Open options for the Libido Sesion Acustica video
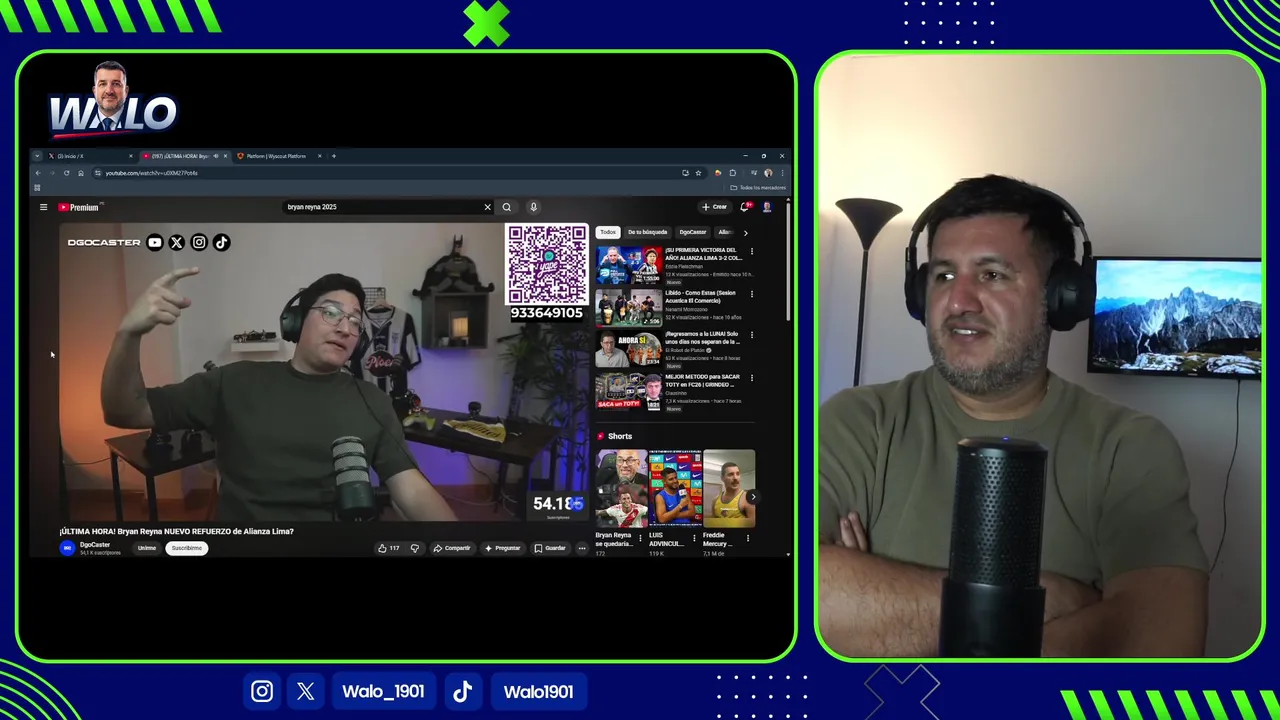This screenshot has height=720, width=1280. click(x=751, y=294)
